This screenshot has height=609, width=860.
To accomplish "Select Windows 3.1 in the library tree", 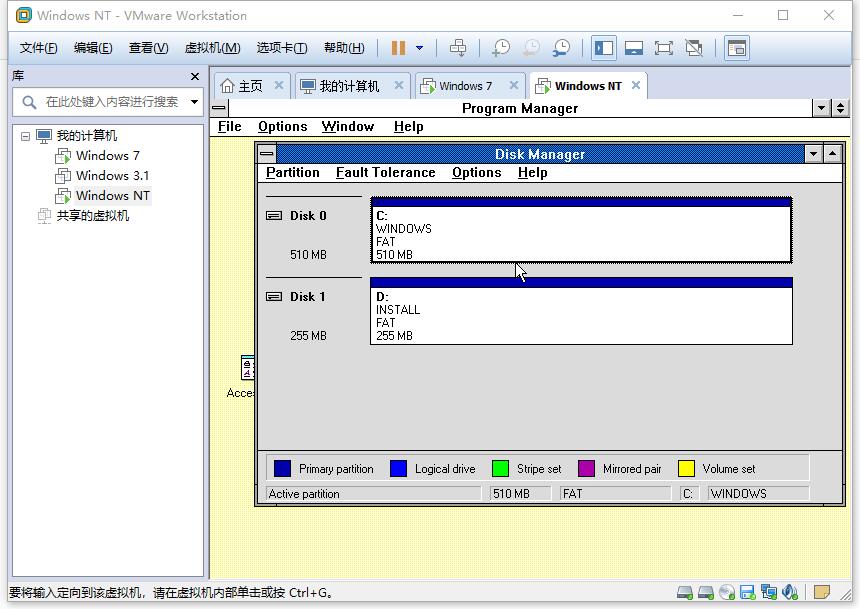I will [x=112, y=176].
